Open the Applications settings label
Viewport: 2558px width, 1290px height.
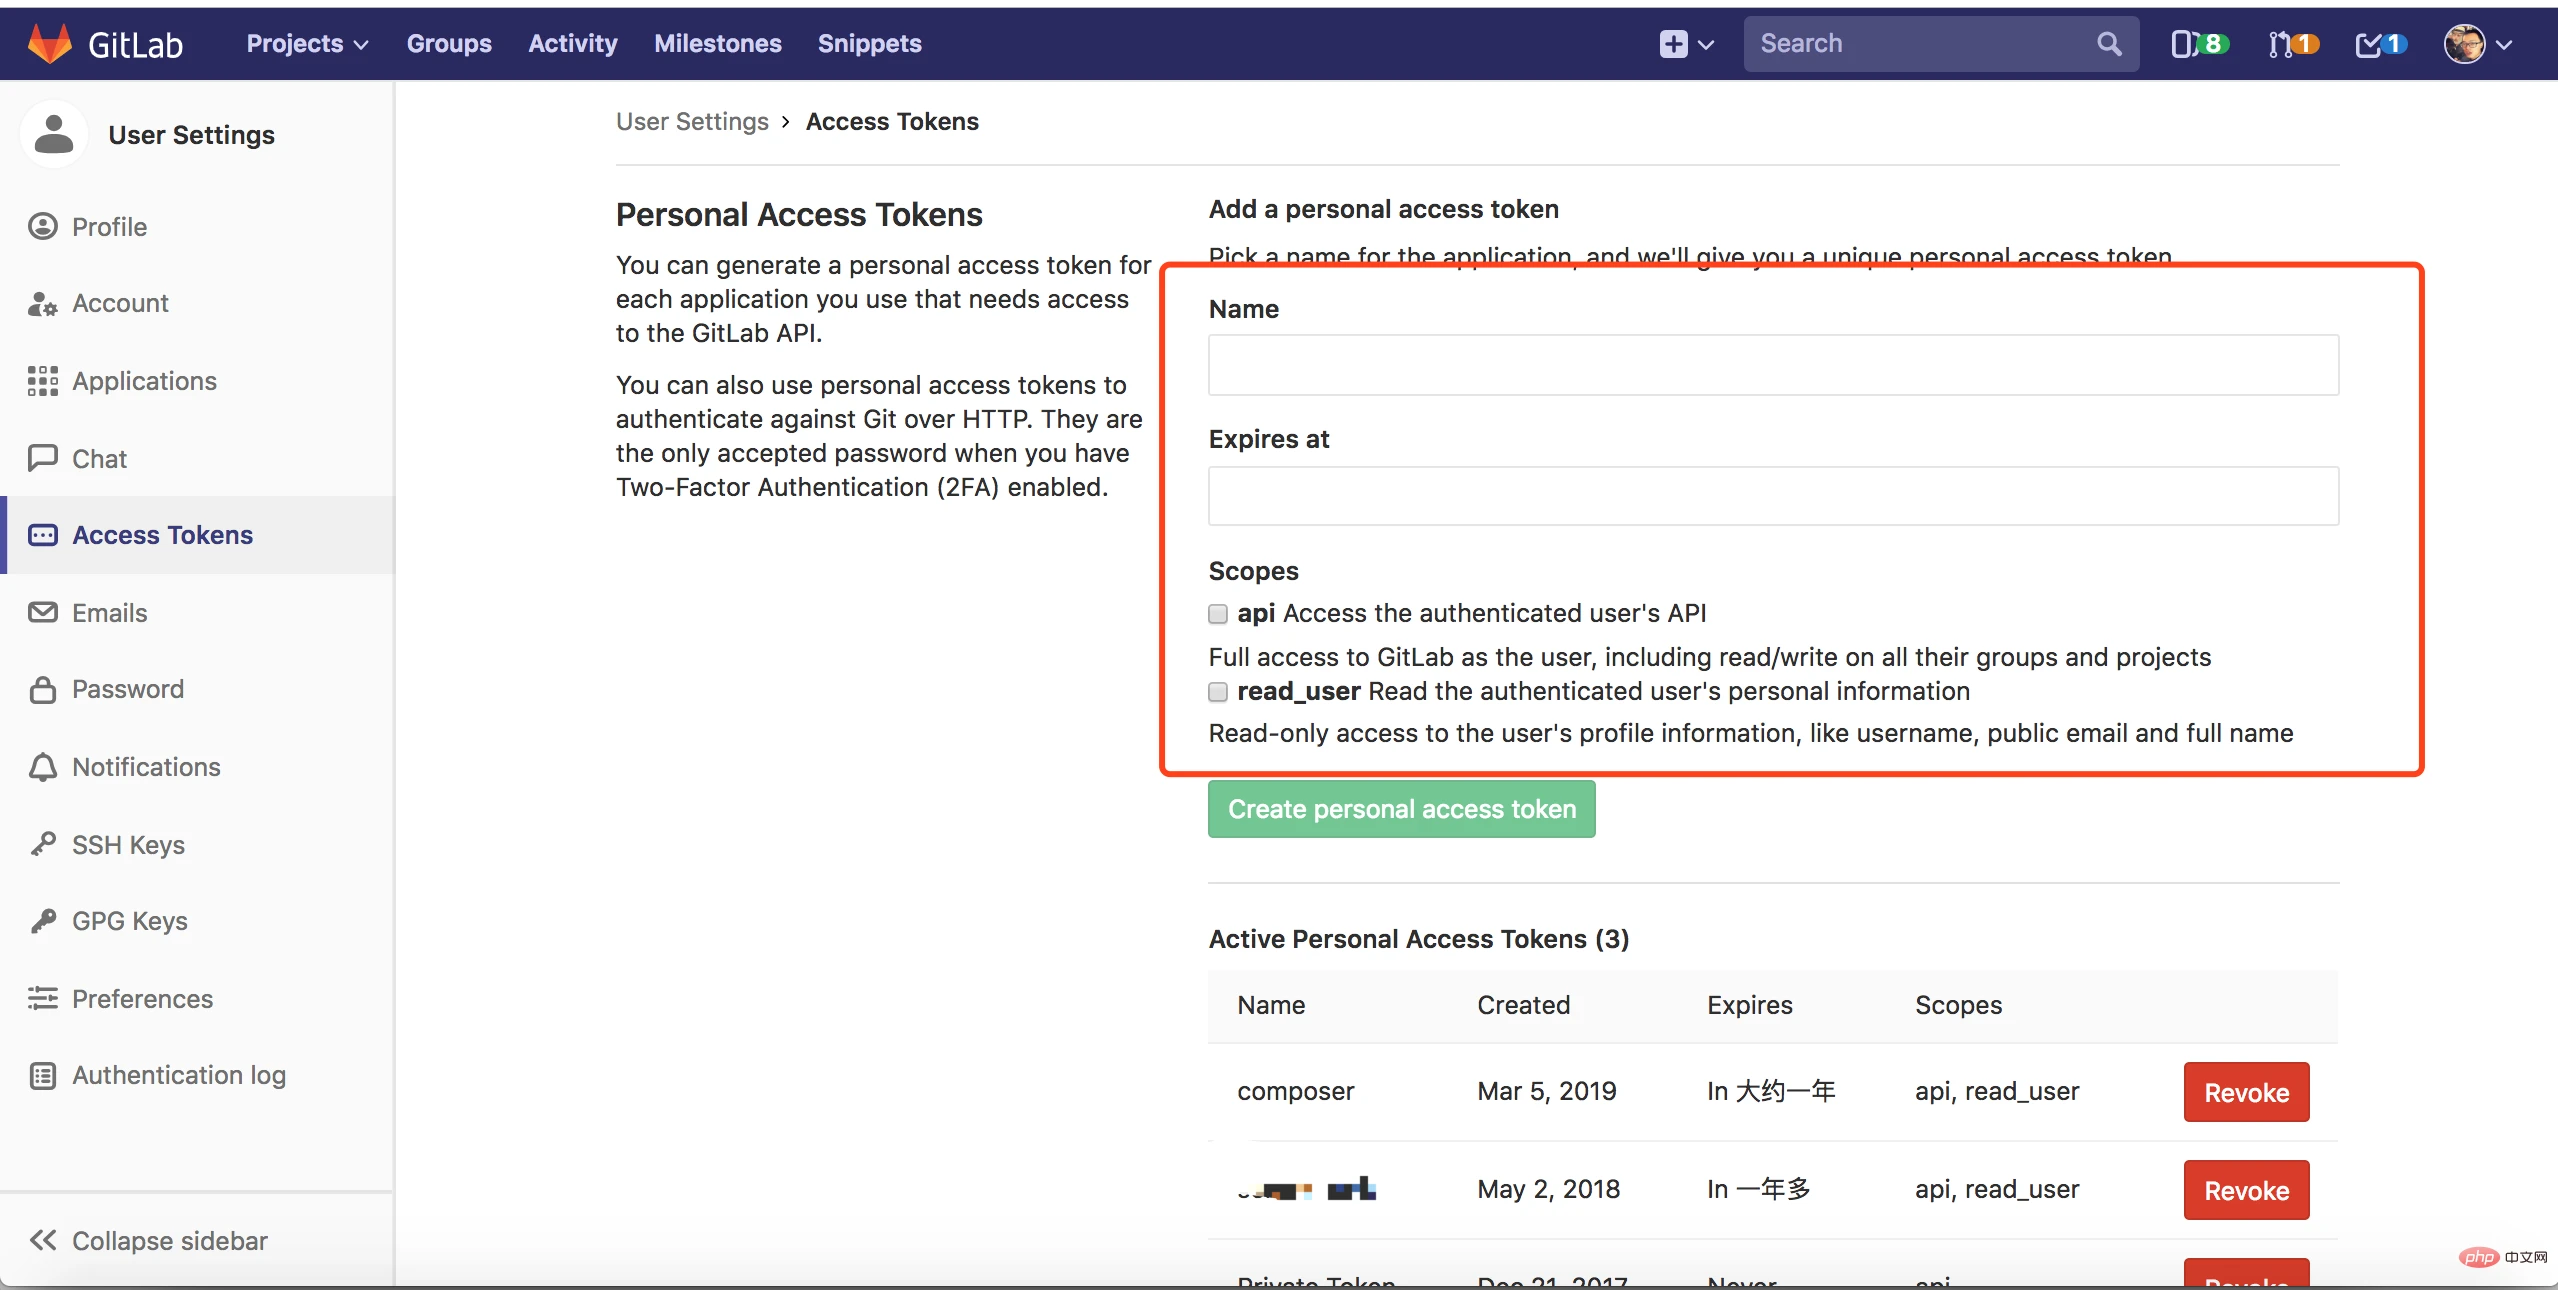coord(145,381)
